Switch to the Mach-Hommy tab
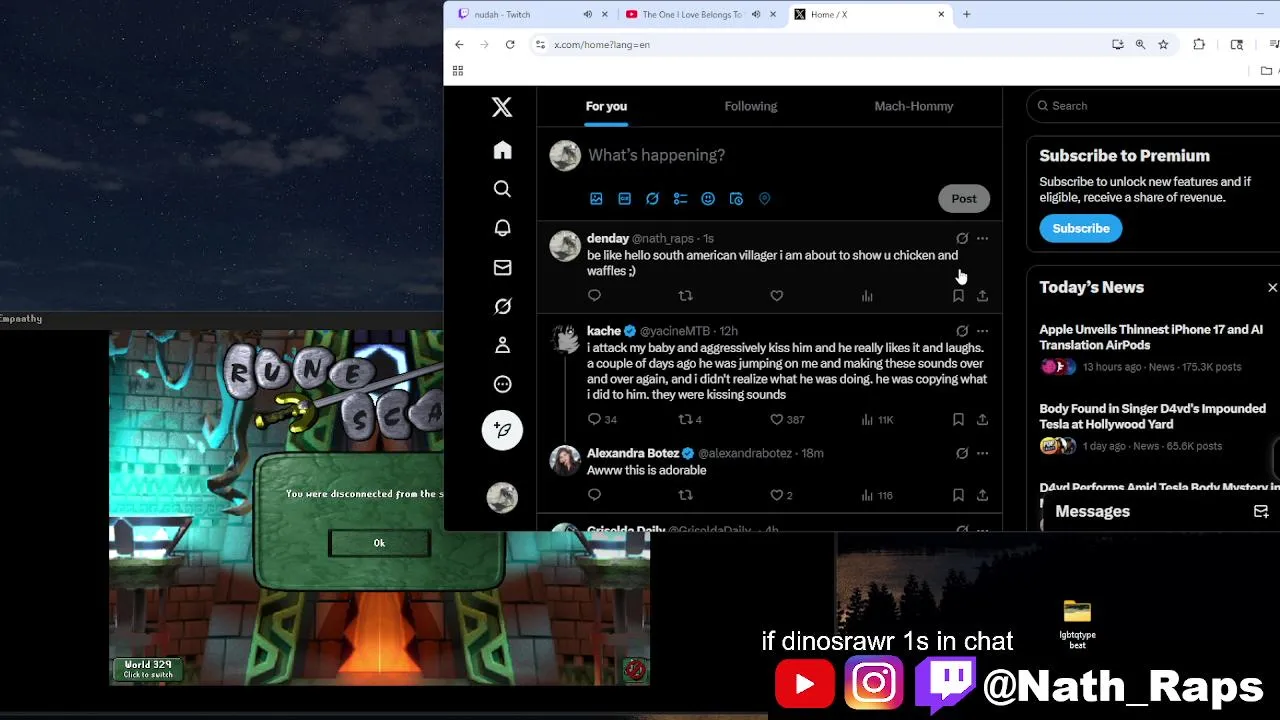Viewport: 1280px width, 720px height. coord(913,106)
